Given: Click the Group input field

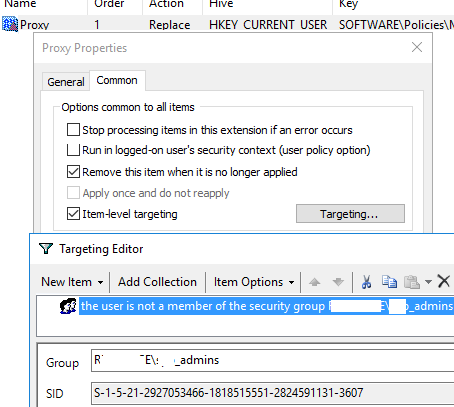Looking at the screenshot, I should pos(272,360).
